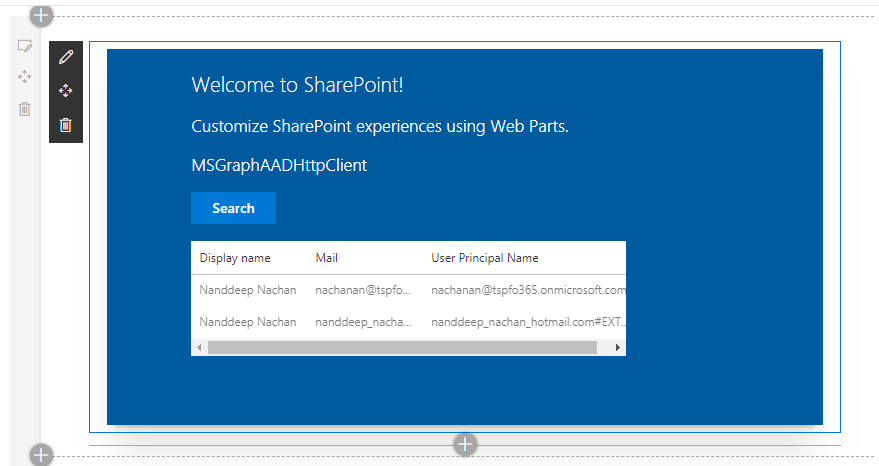Click the move web part icon in dark toolbar
Viewport: 879px width, 466px height.
(66, 91)
